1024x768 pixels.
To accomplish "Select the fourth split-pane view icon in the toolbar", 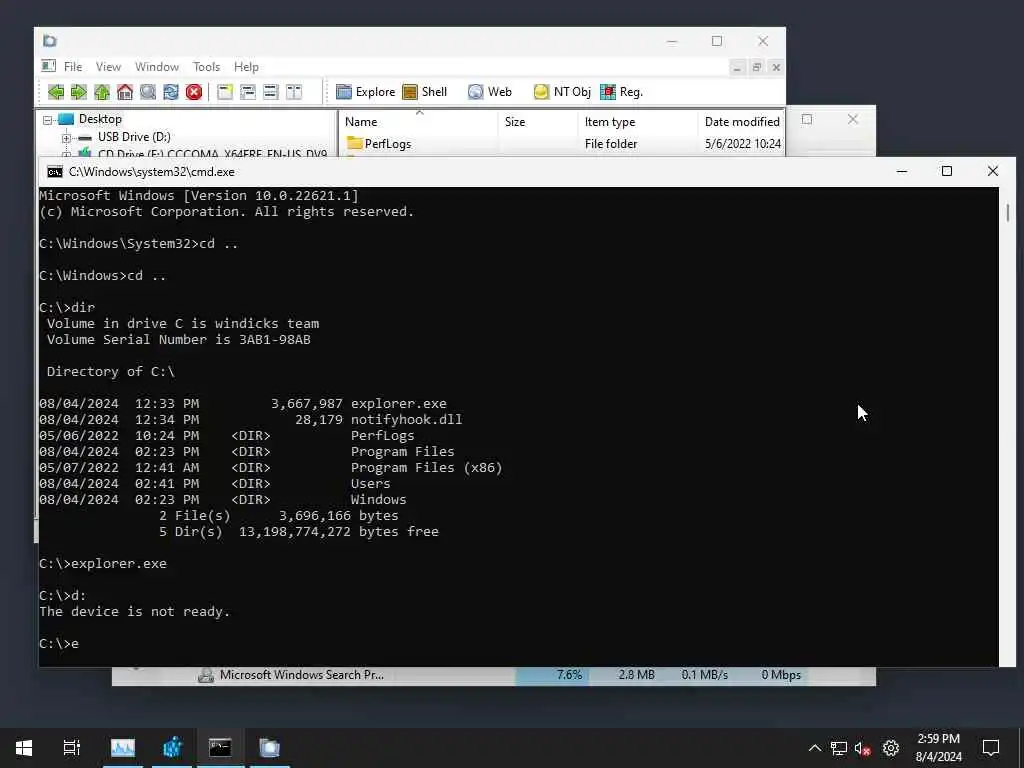I will tap(294, 92).
